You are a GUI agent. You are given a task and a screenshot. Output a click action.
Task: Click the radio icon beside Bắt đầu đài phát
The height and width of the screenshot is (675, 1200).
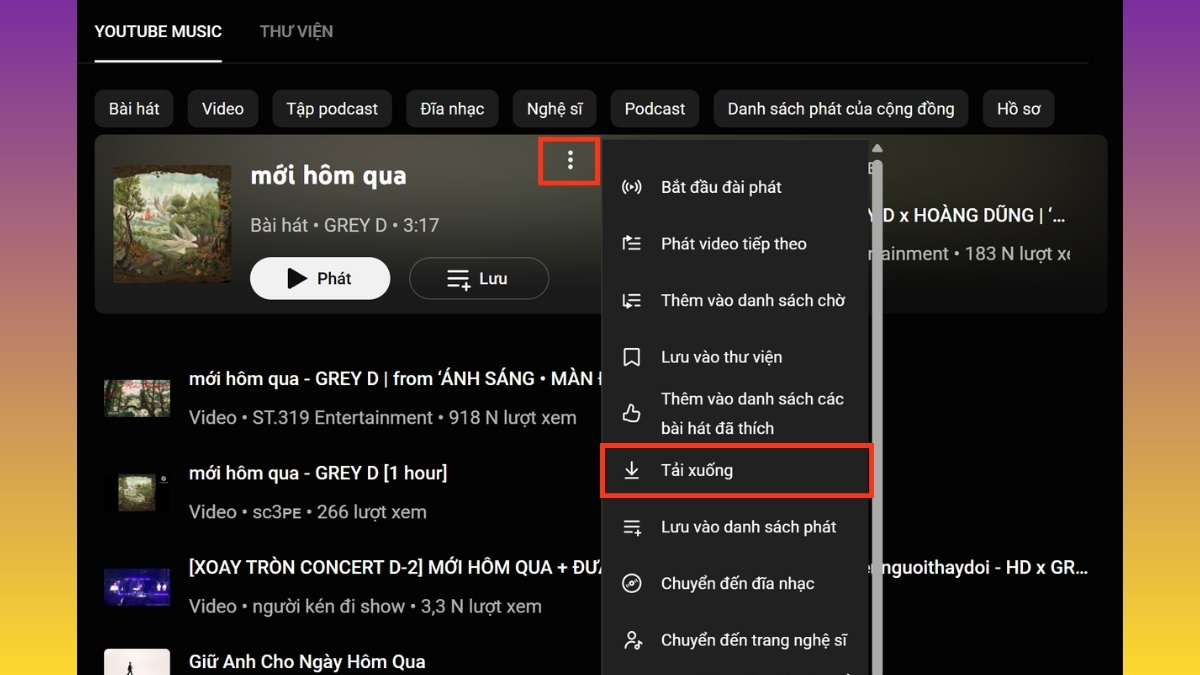click(631, 187)
